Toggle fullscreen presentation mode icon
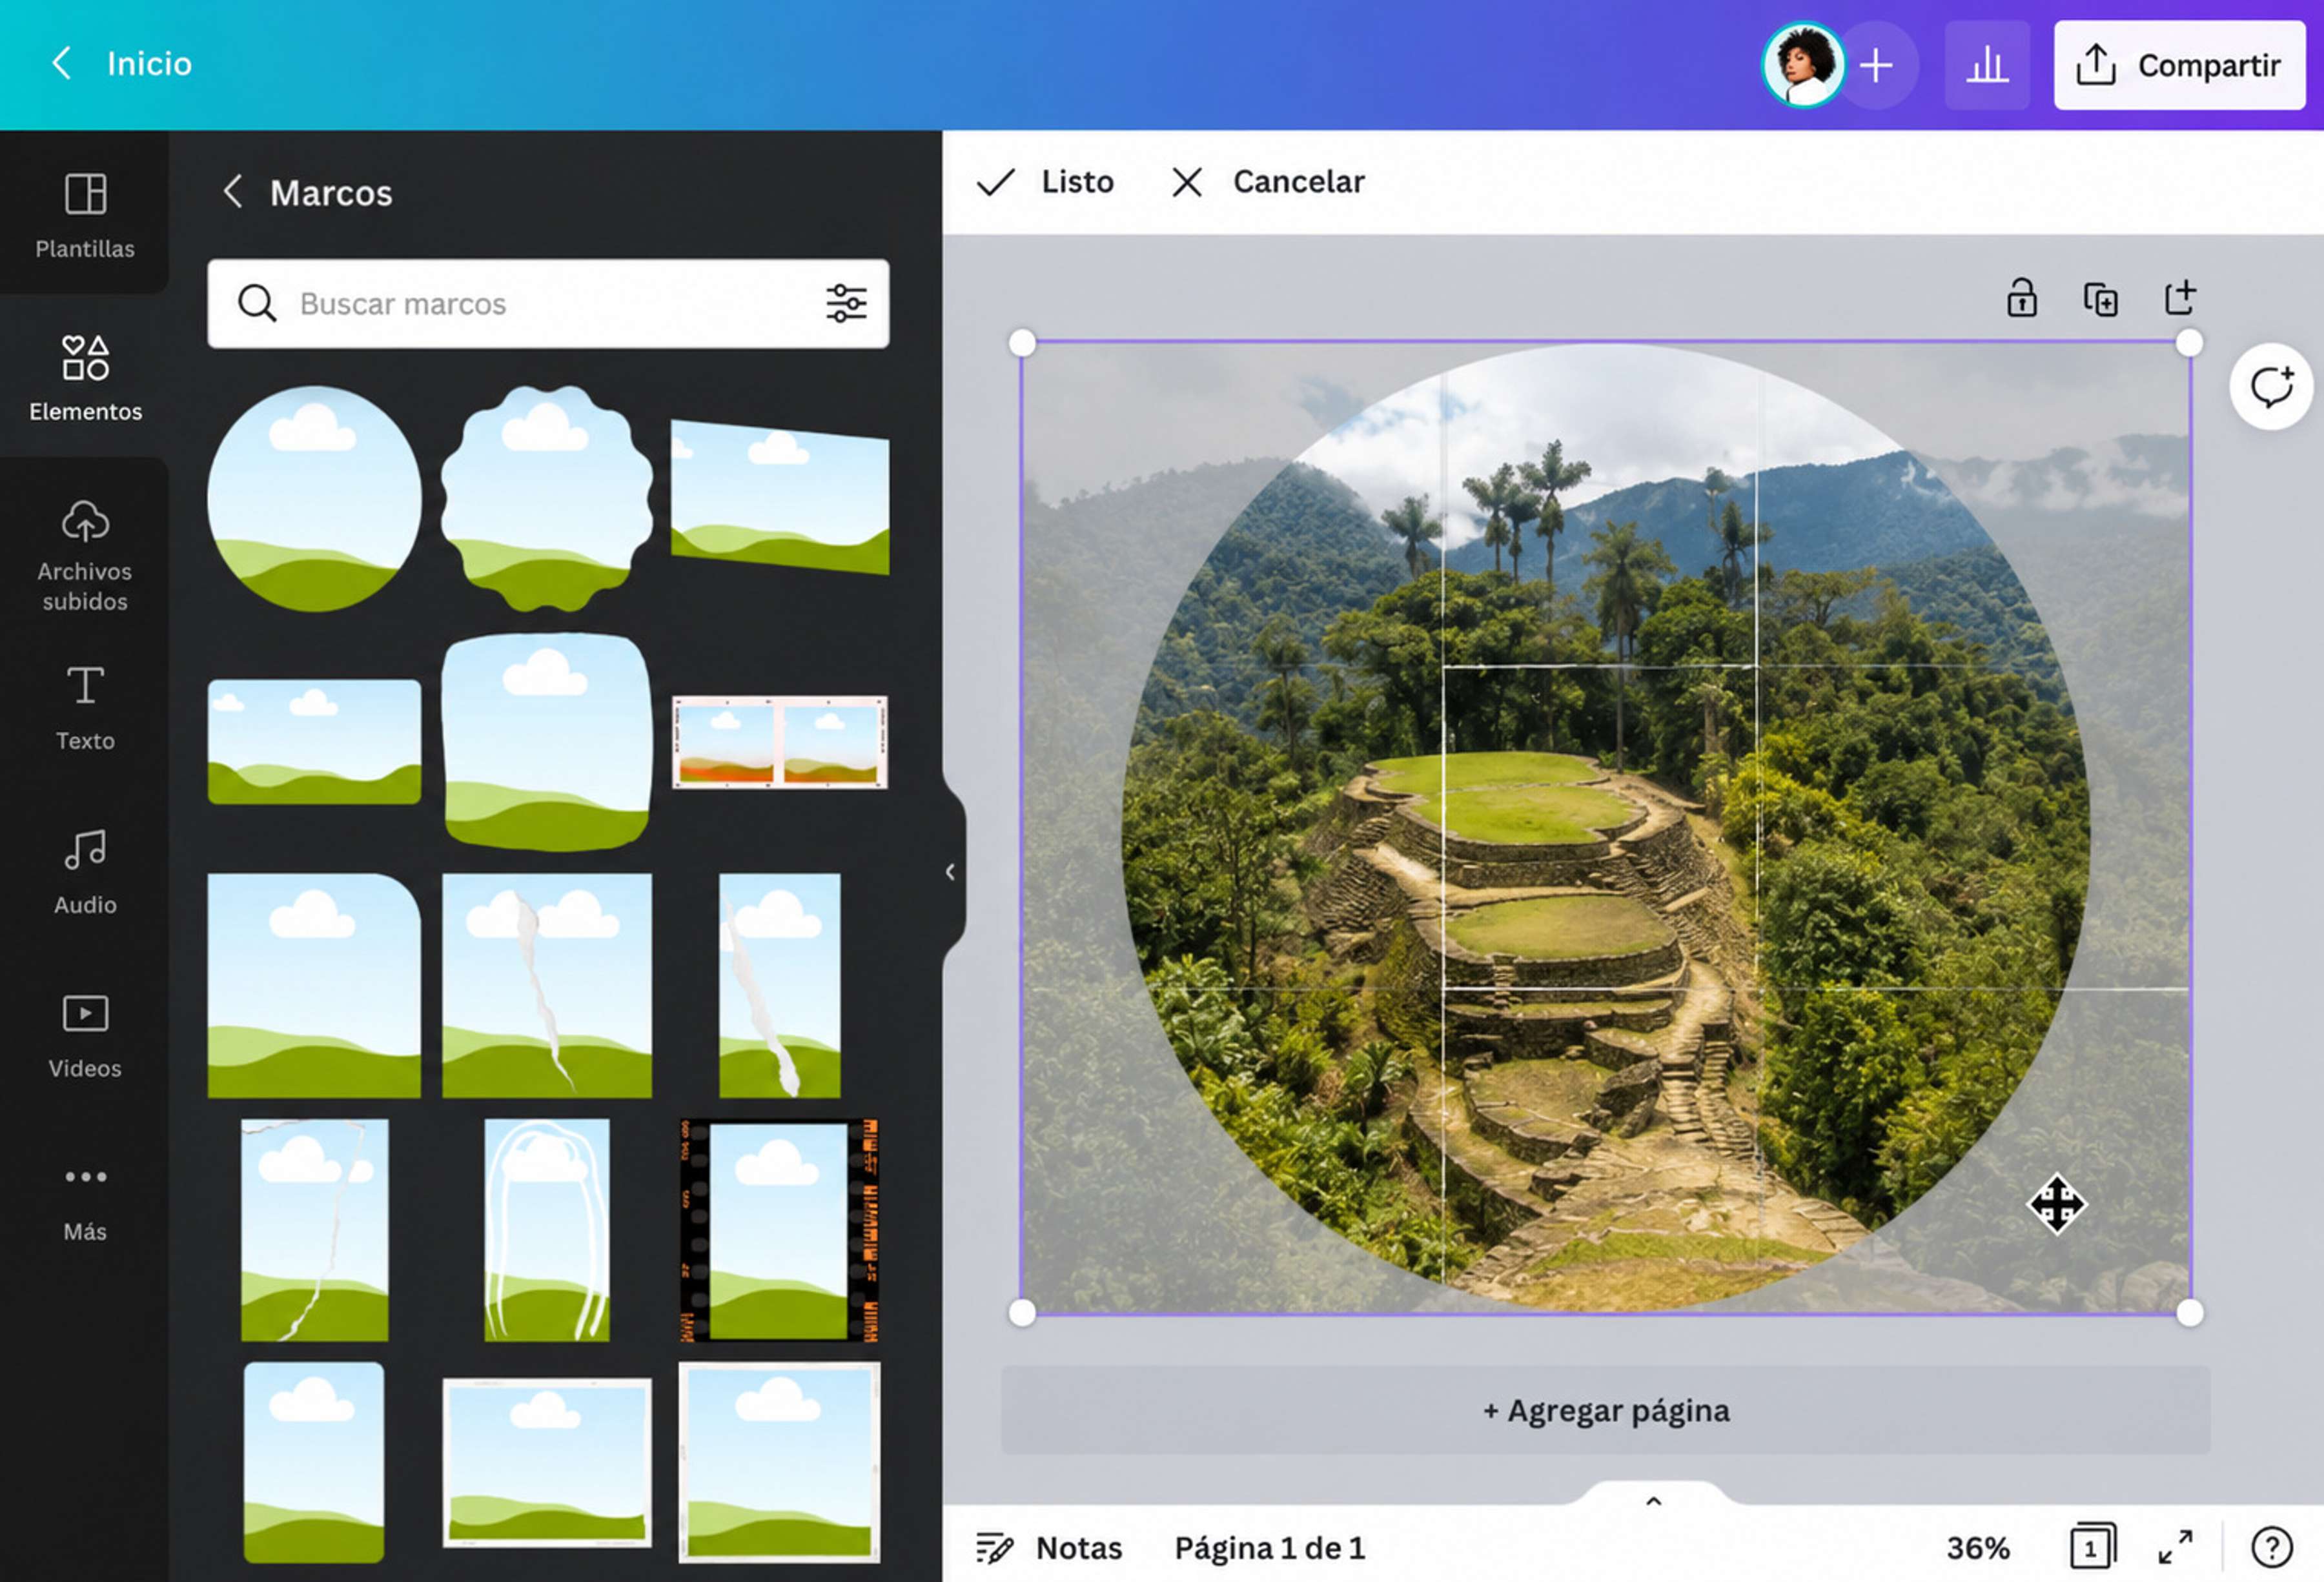The width and height of the screenshot is (2324, 1582). pos(2176,1546)
